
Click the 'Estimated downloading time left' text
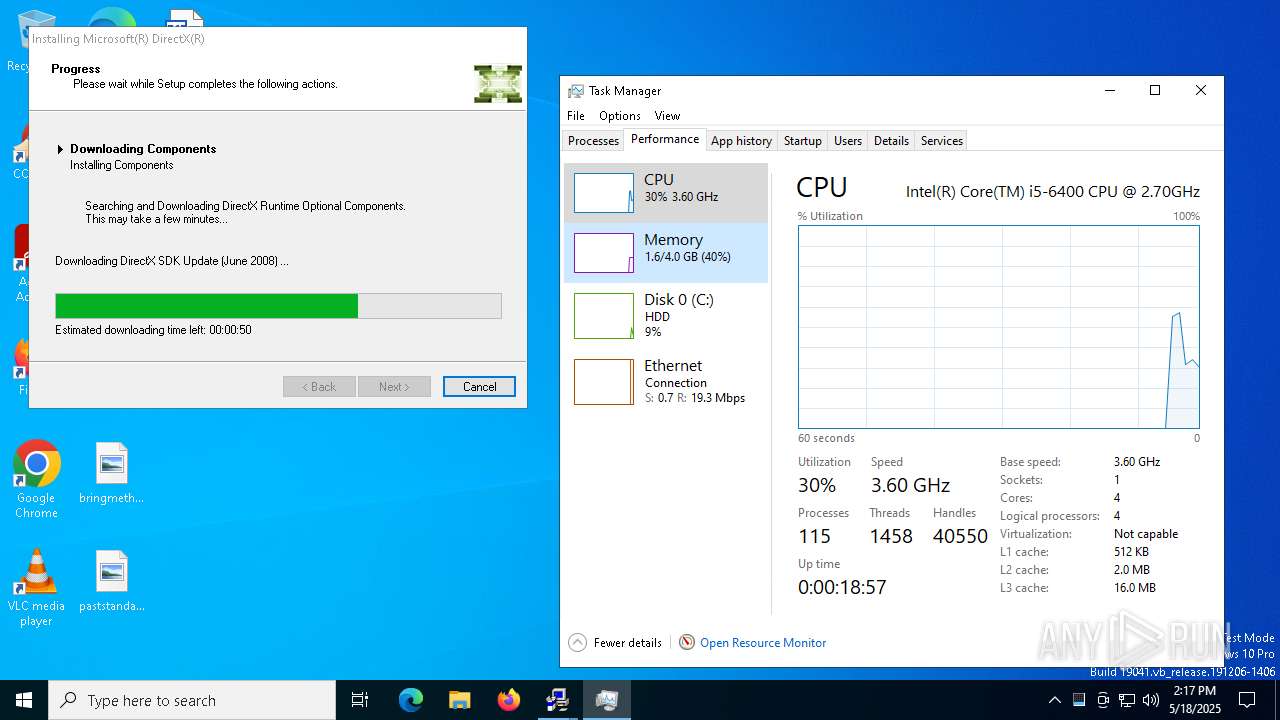point(153,330)
